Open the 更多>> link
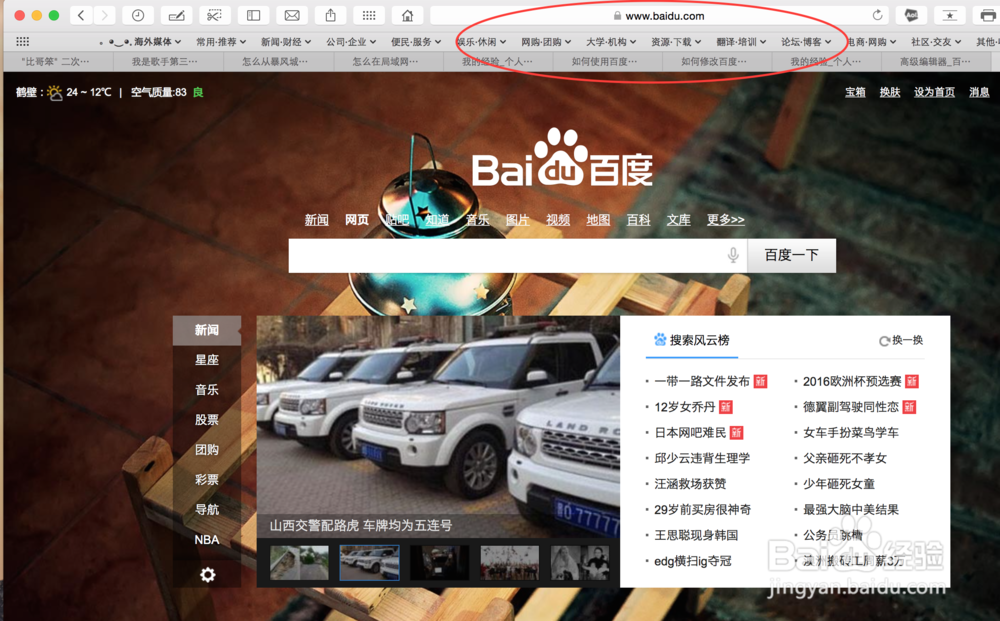Image resolution: width=1000 pixels, height=621 pixels. [725, 220]
